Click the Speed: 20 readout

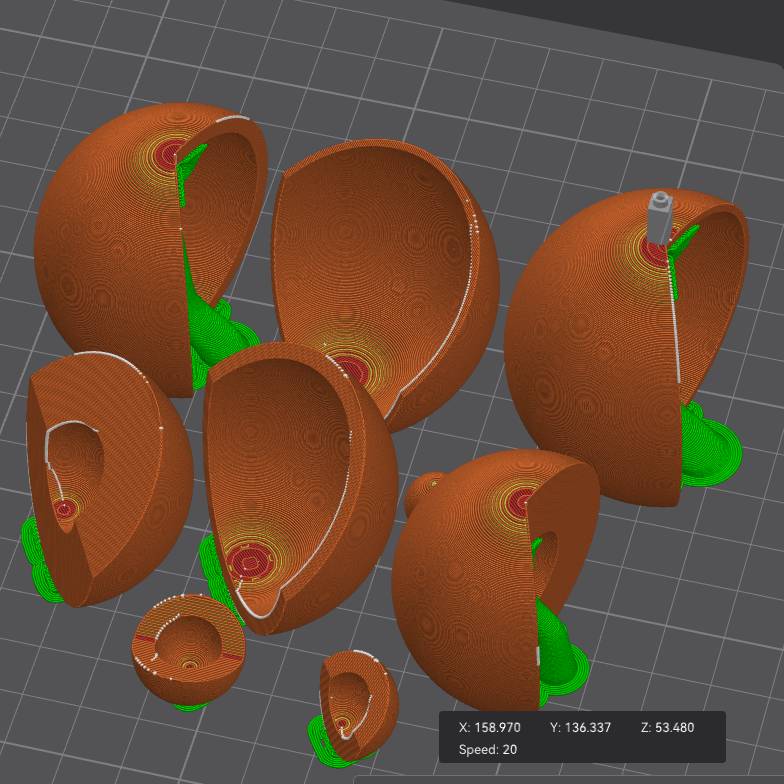488,750
